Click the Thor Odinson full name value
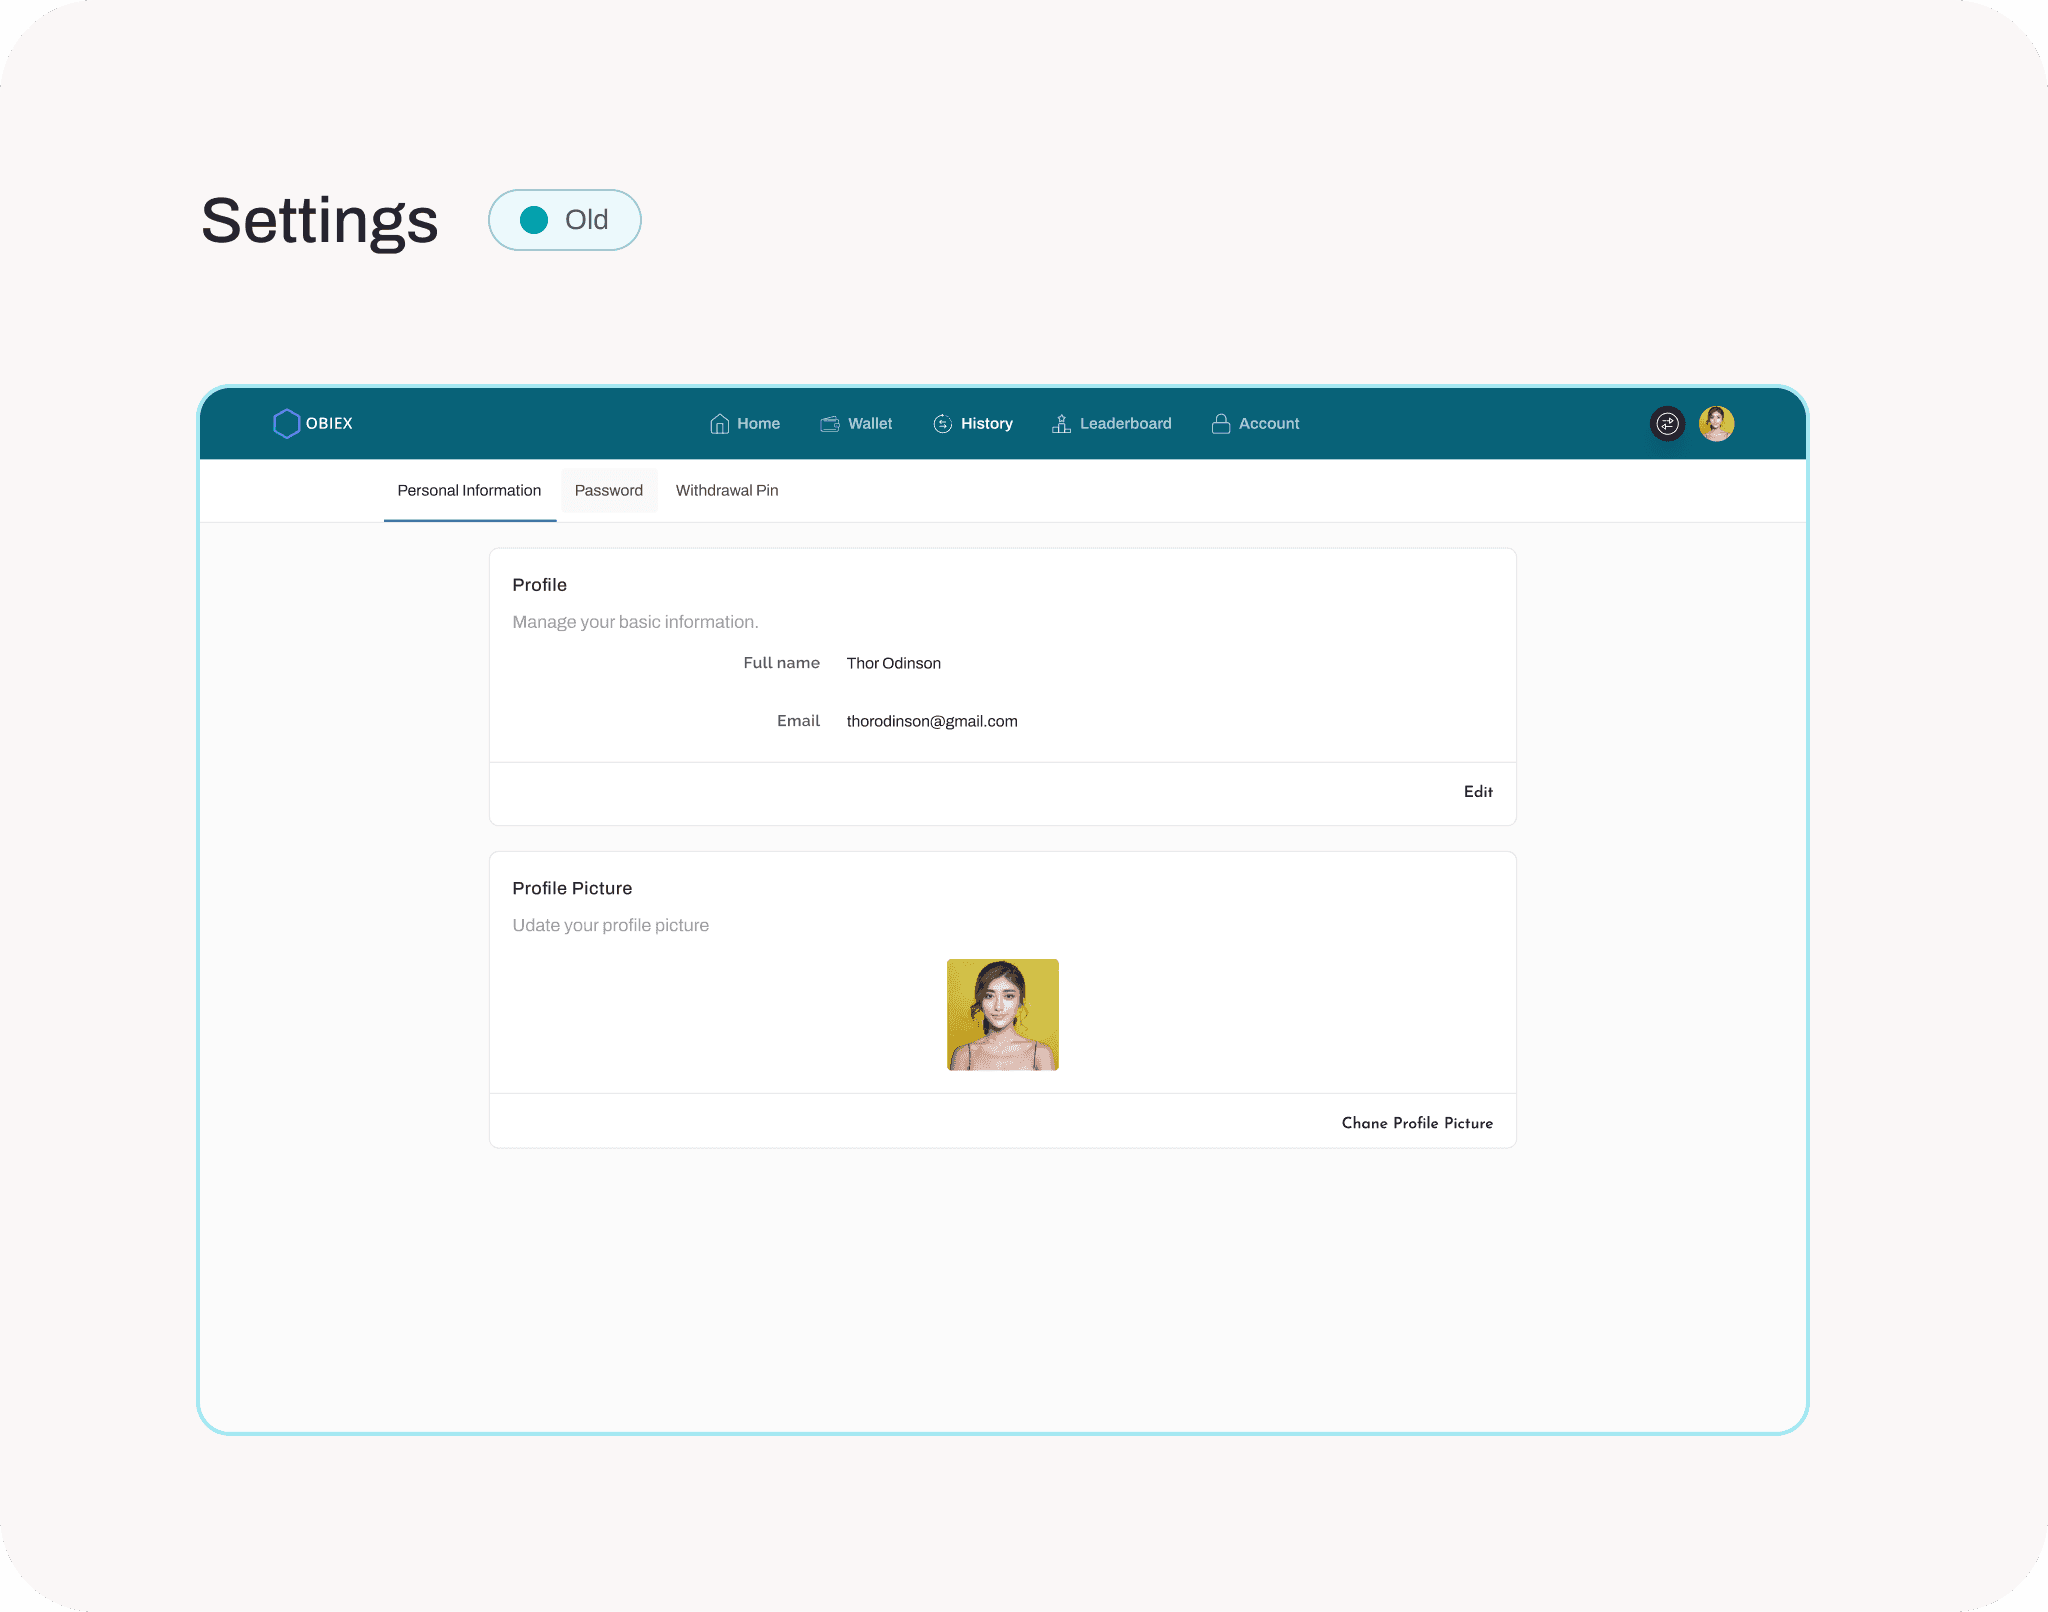 click(x=893, y=664)
